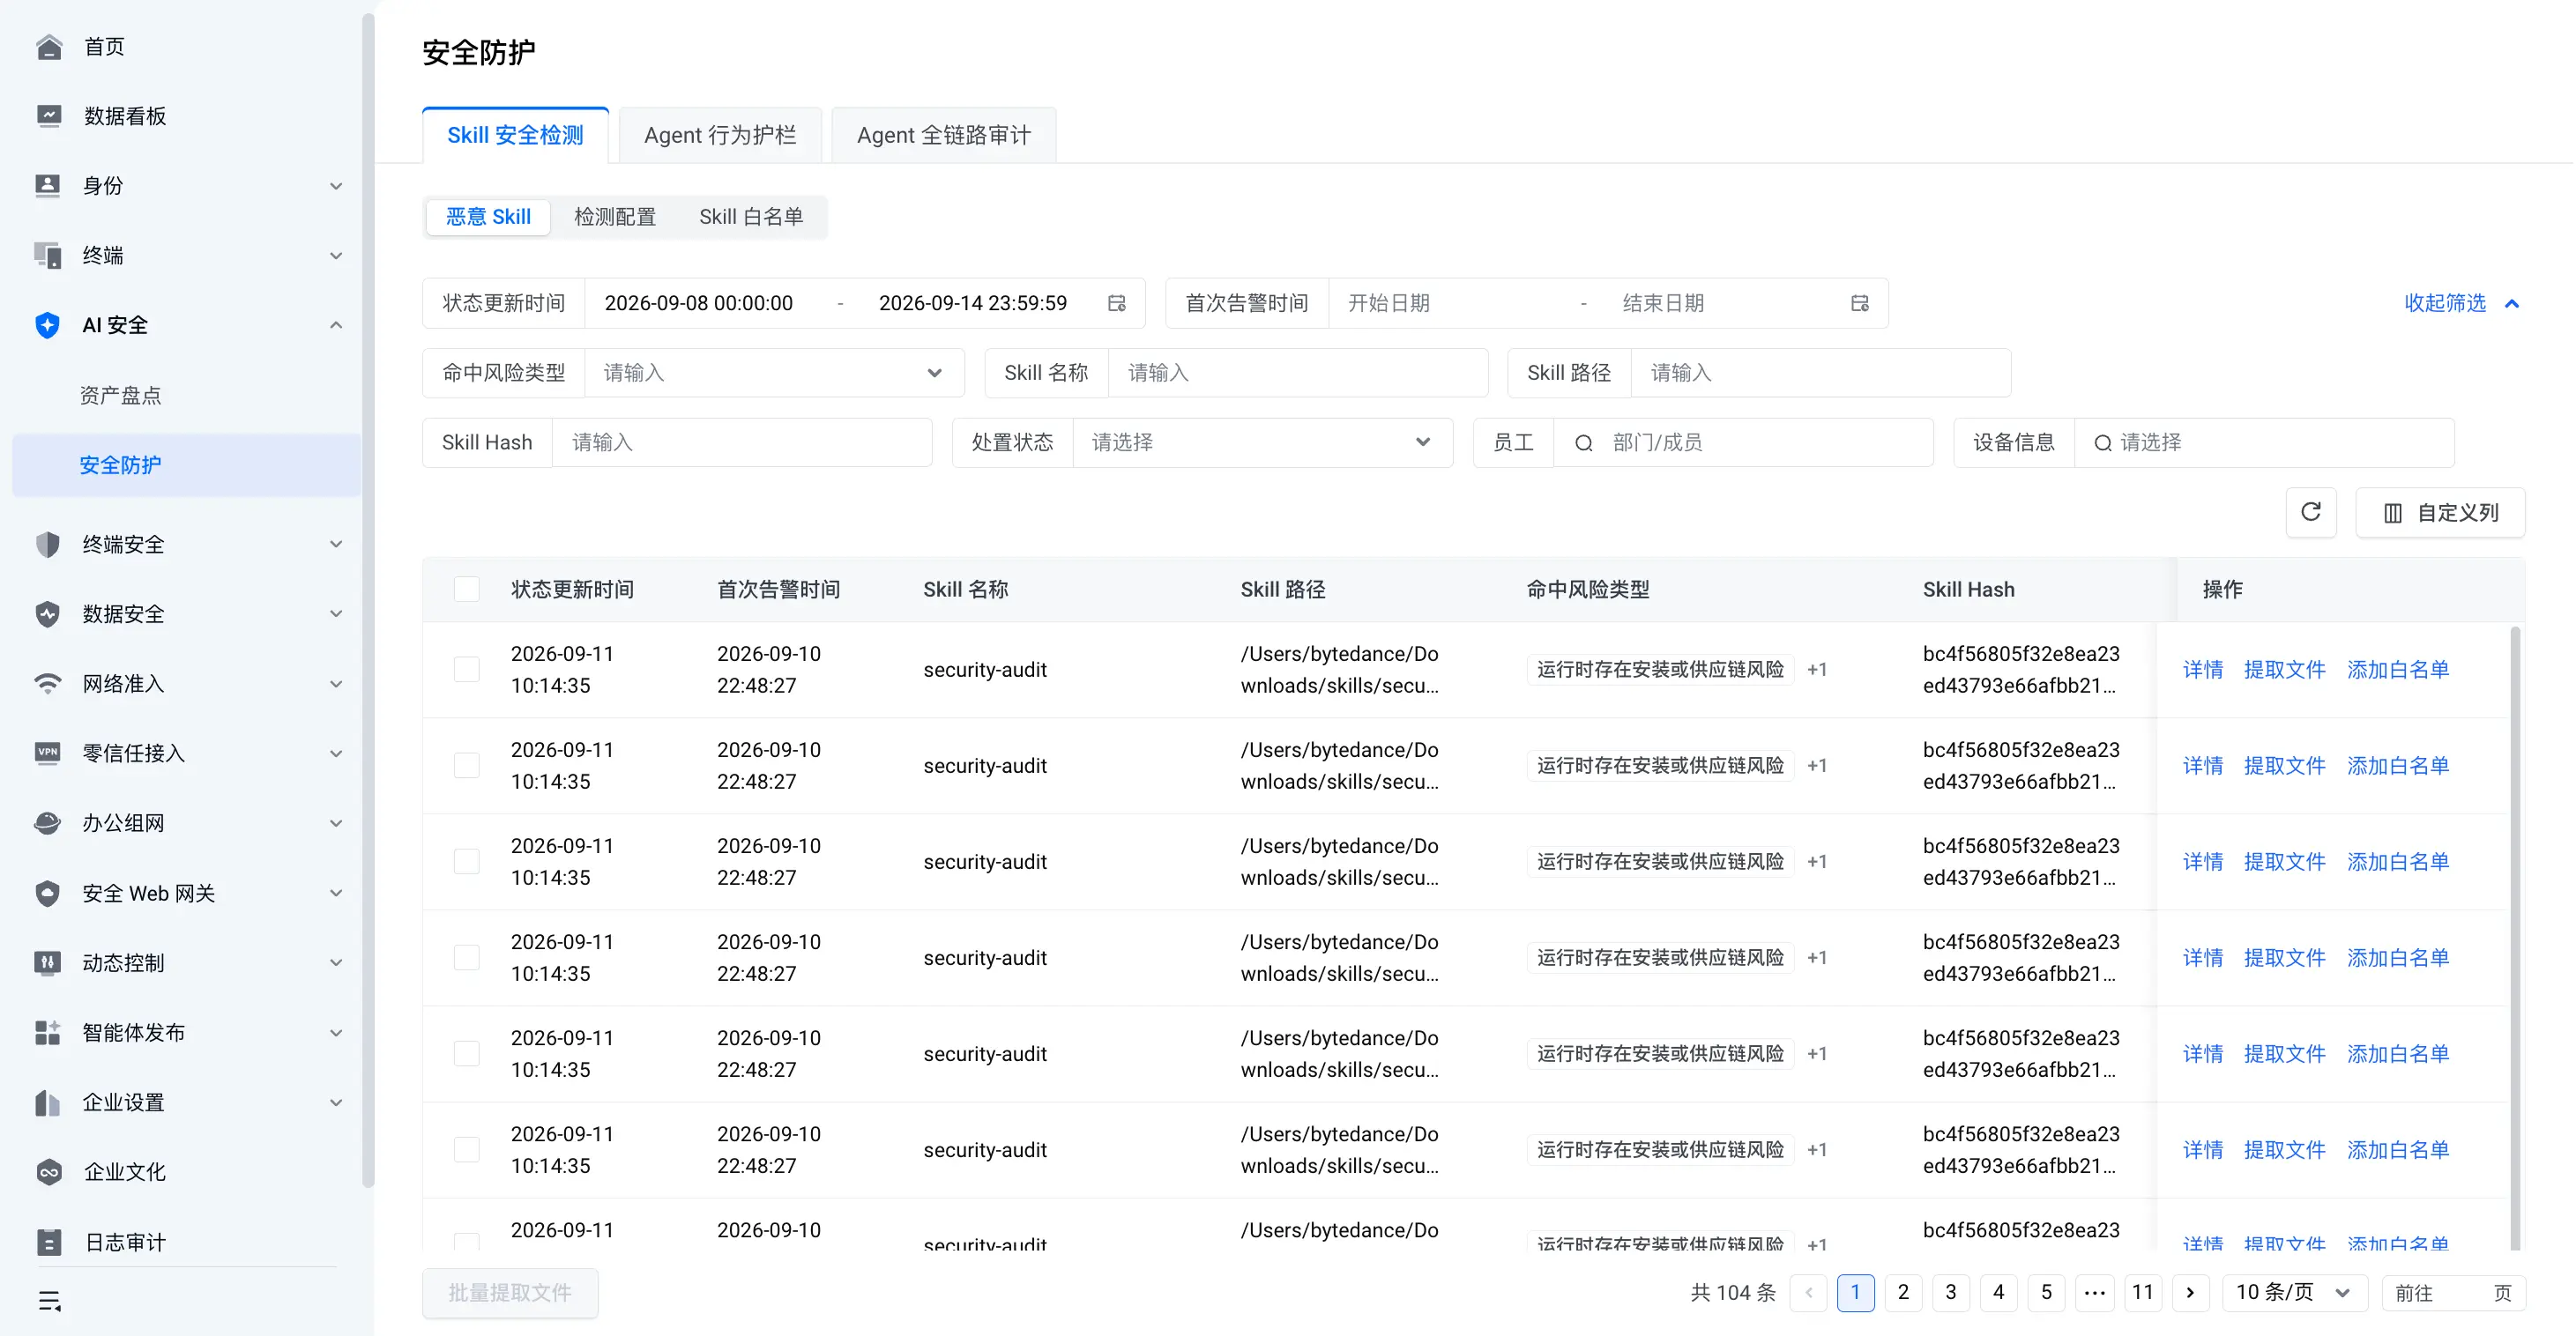Click the 数据看板 dashboard icon

pos(48,116)
